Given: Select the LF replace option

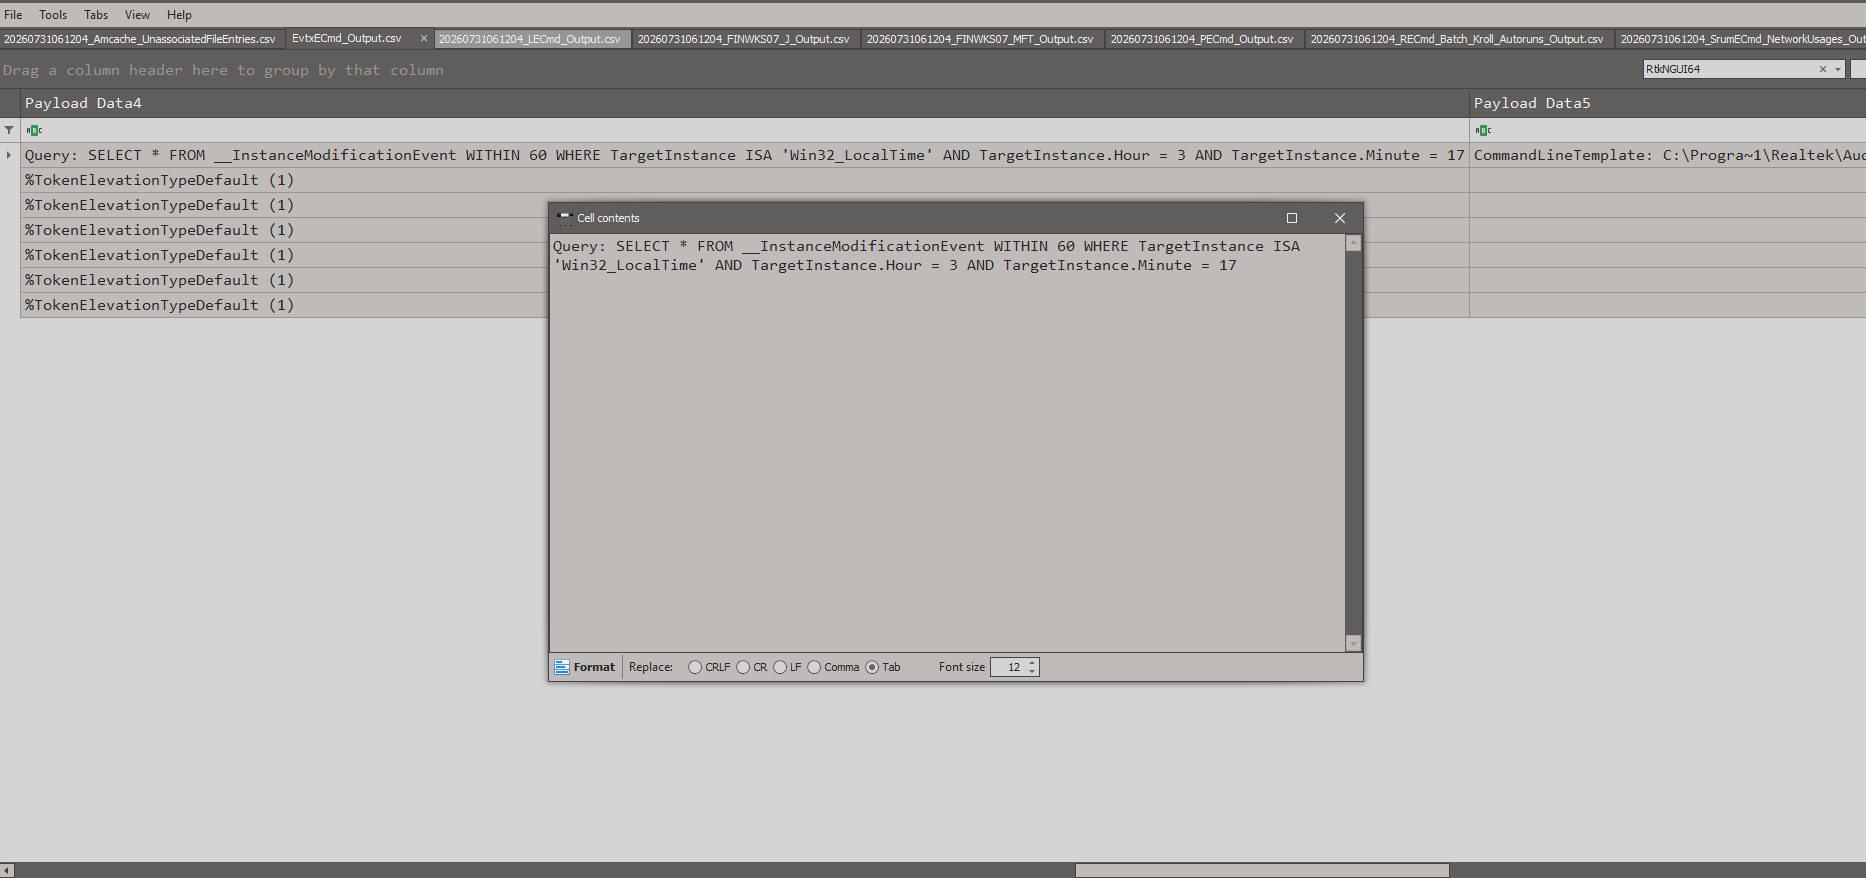Looking at the screenshot, I should pos(780,667).
